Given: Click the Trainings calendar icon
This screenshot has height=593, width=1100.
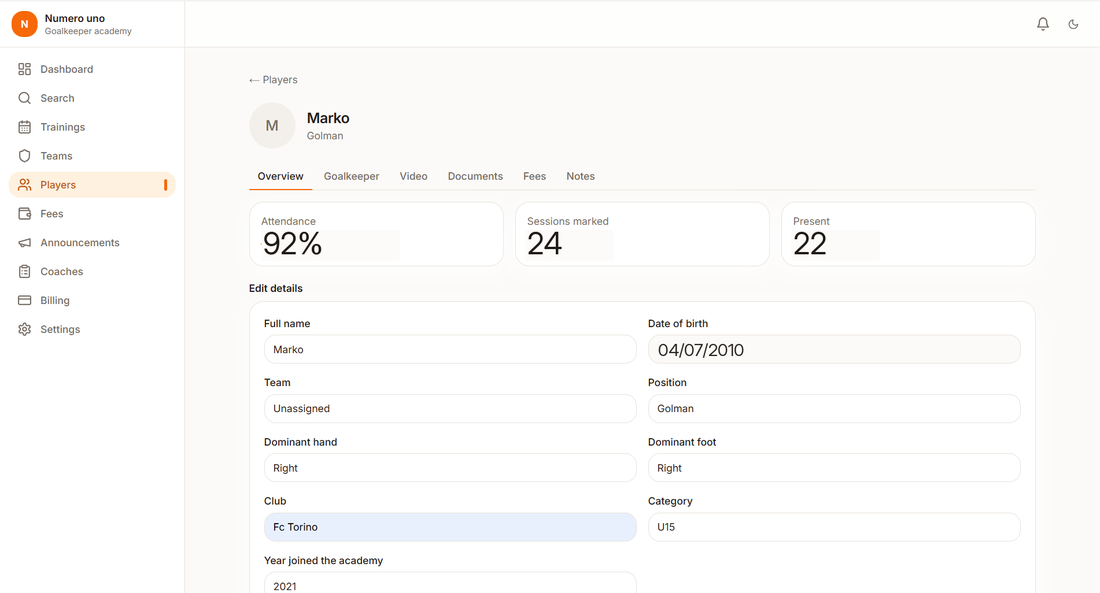Looking at the screenshot, I should 25,127.
